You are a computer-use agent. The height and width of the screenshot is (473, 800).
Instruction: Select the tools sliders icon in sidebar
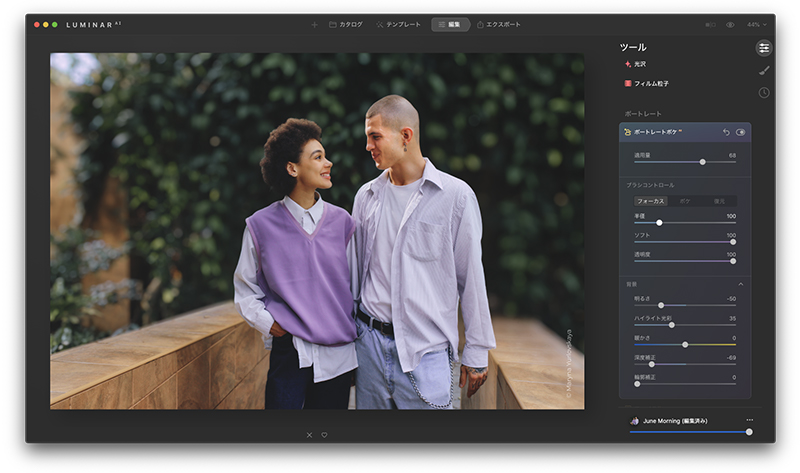[x=764, y=48]
